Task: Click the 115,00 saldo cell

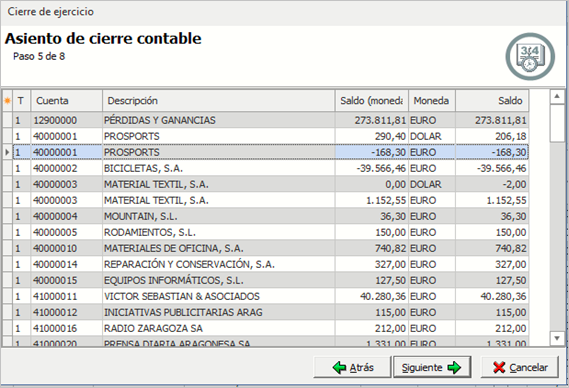Action: 492,312
